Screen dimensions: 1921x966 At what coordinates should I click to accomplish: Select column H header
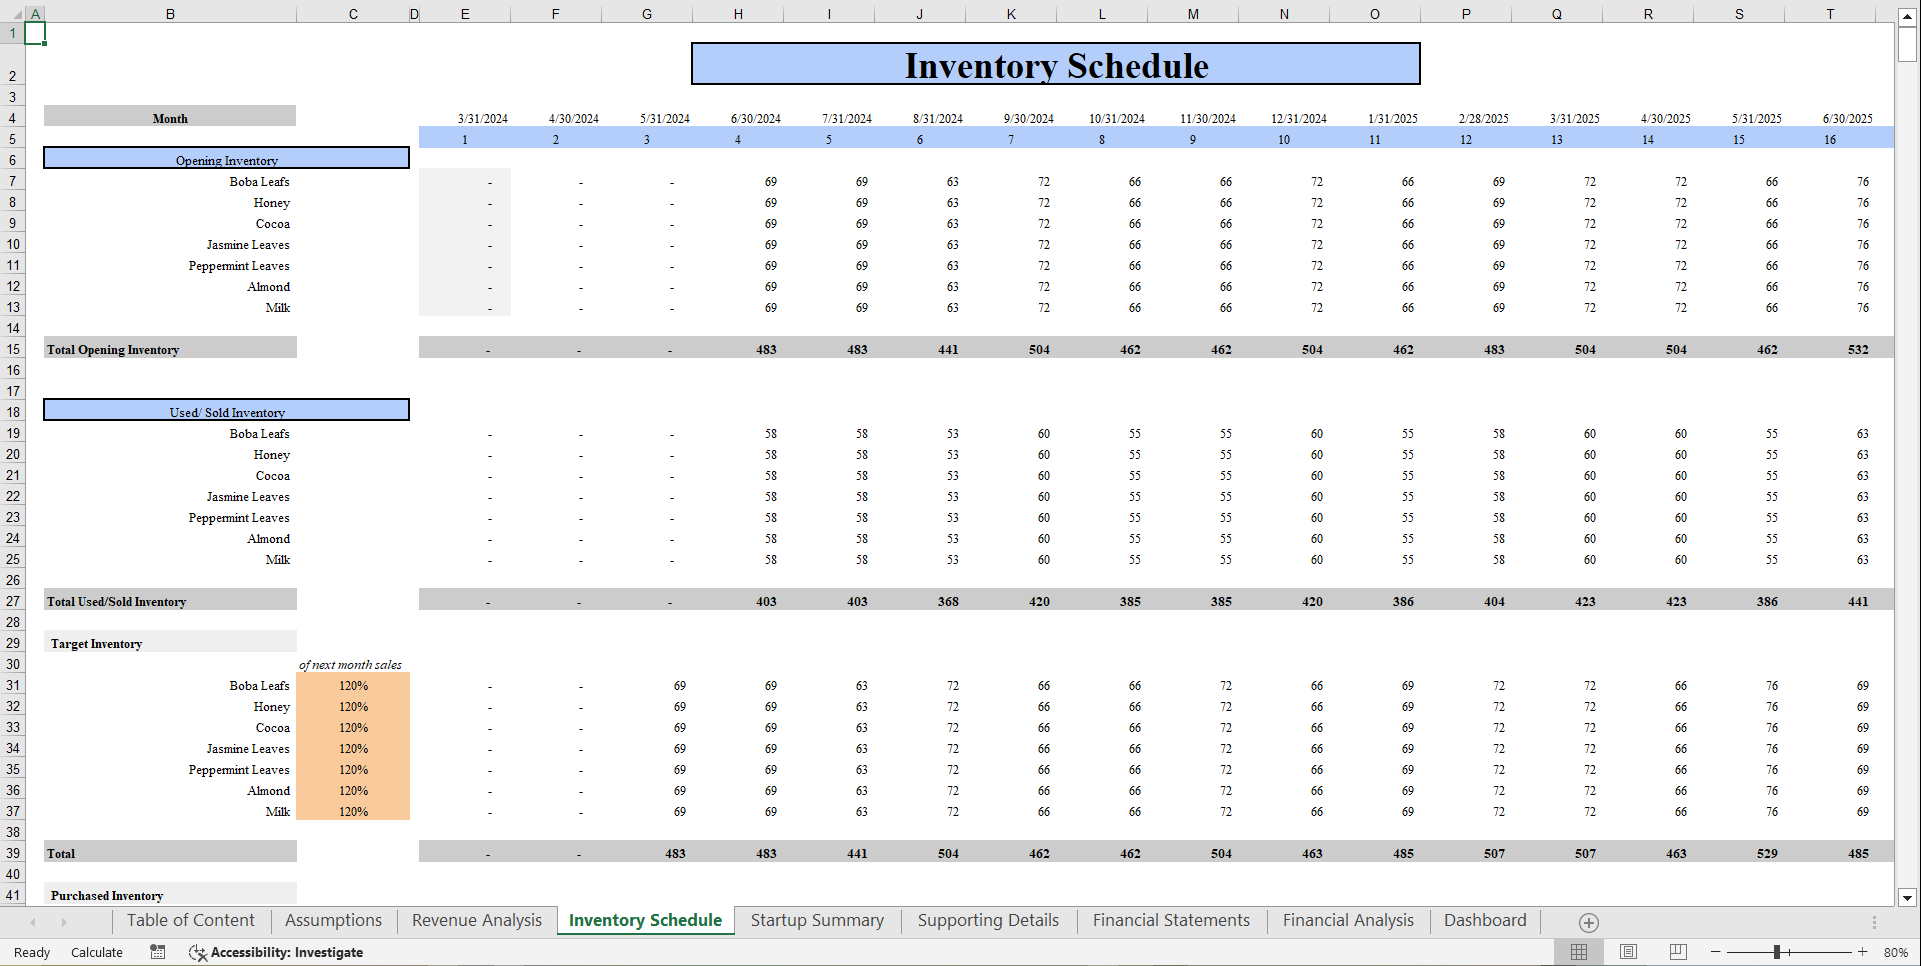click(738, 14)
